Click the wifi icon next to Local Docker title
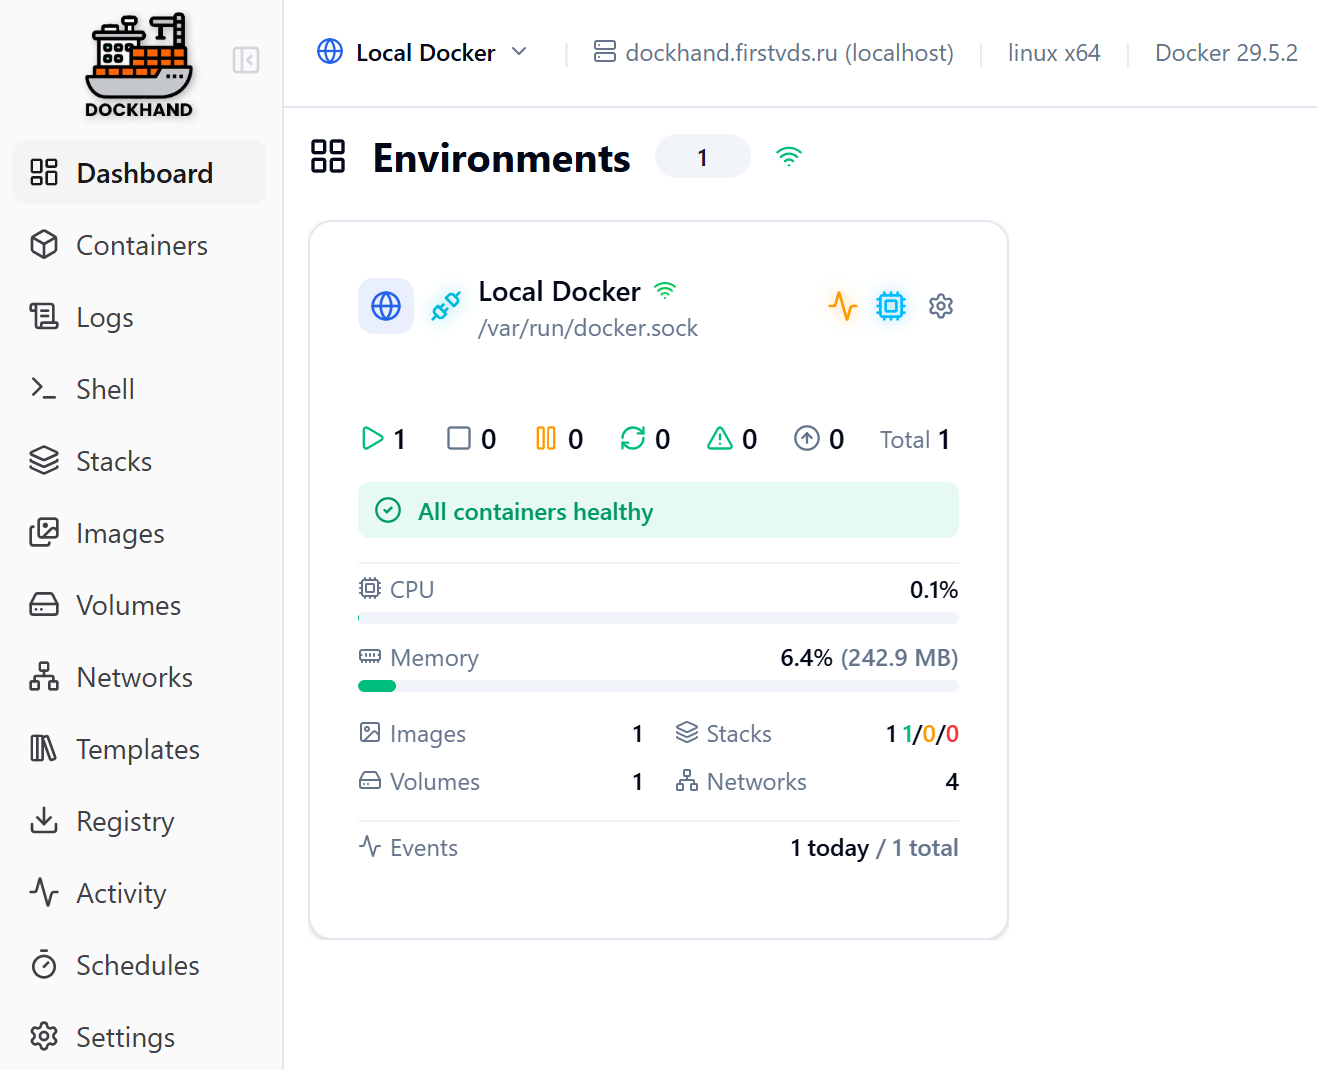 pos(665,290)
